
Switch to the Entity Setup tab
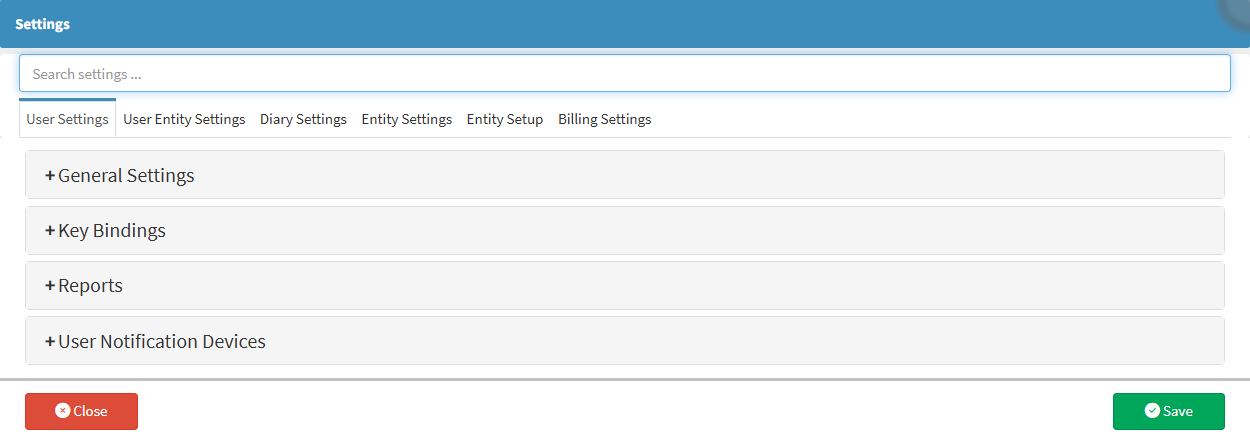505,119
